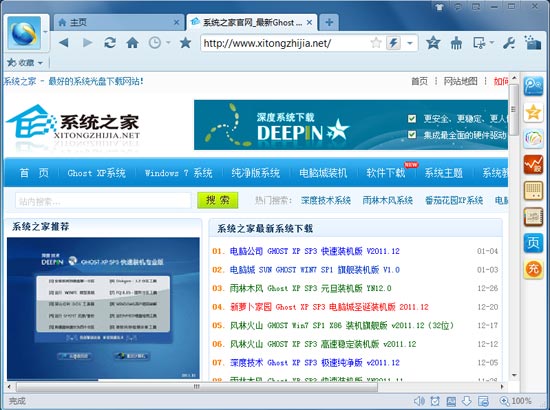550x410 pixels.
Task: Open the notebook sidebar icon
Action: pos(533,216)
